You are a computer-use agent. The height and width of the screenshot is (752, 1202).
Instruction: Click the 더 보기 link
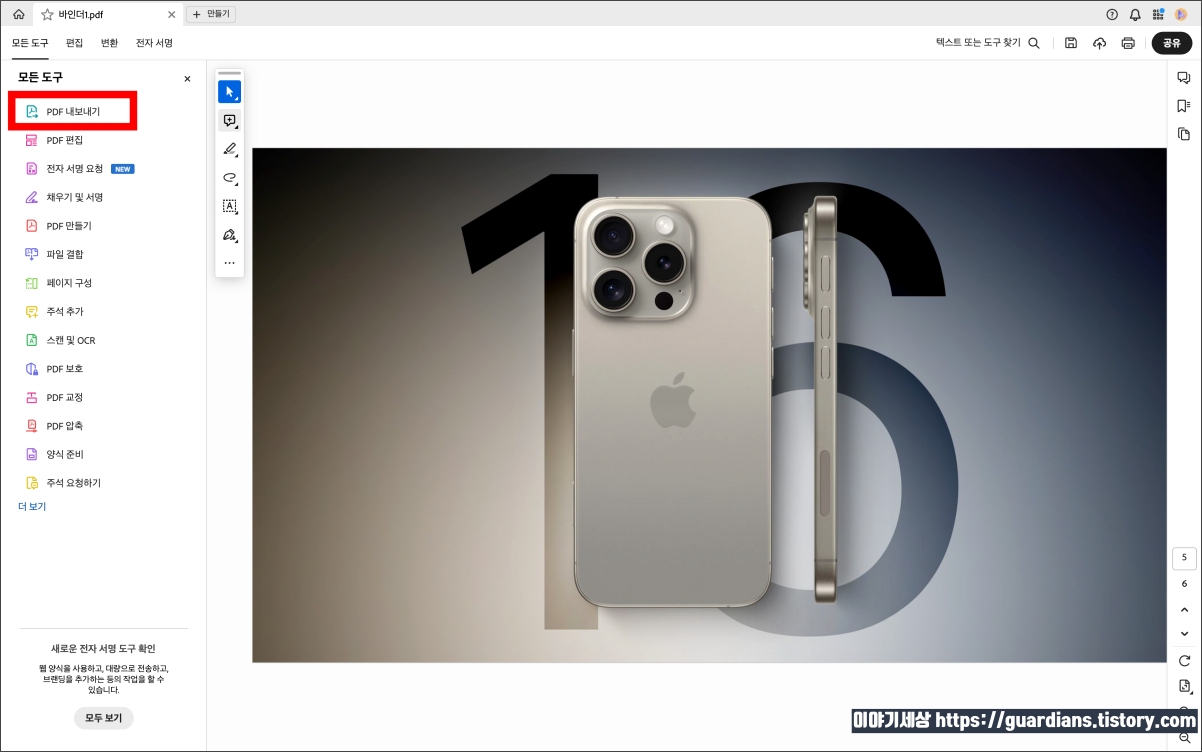pyautogui.click(x=32, y=507)
